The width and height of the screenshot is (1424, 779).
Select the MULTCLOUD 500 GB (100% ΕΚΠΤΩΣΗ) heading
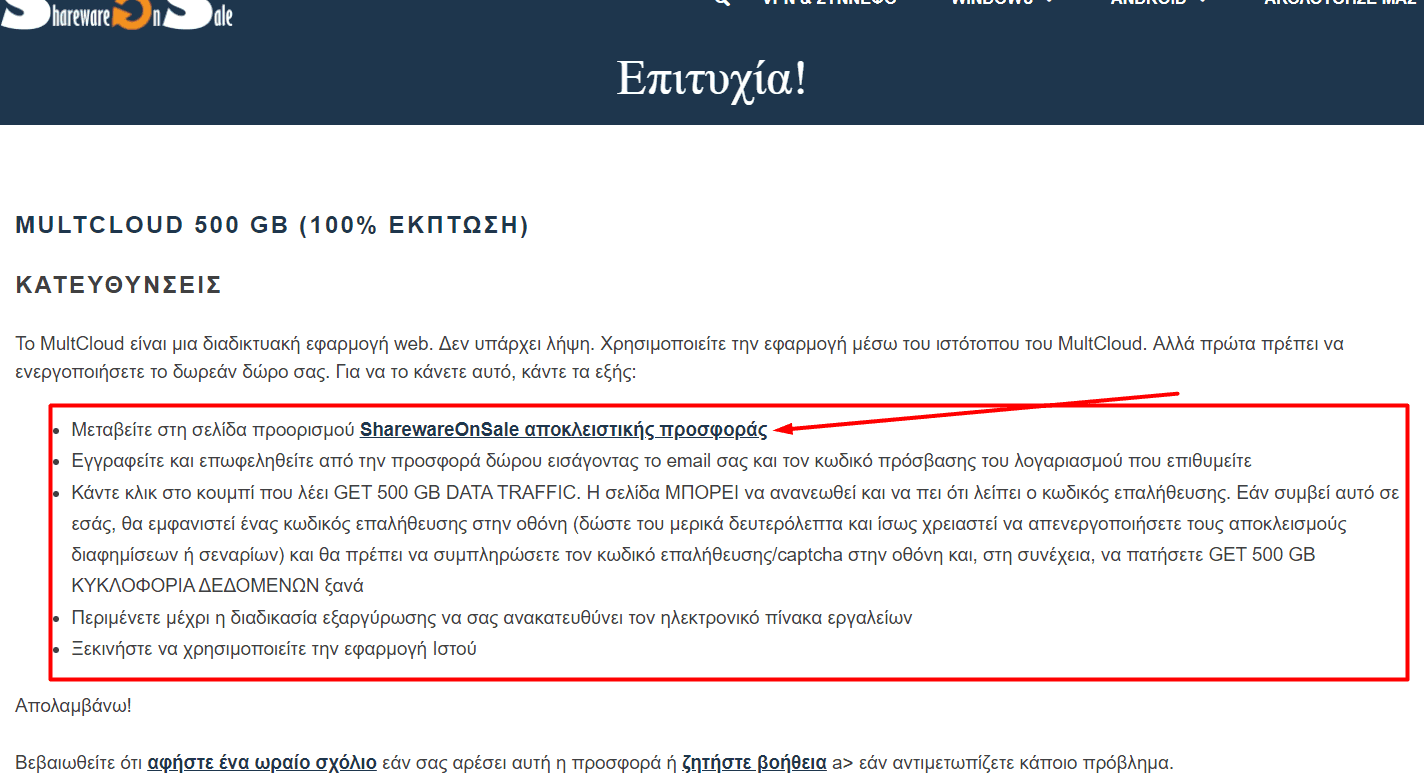(272, 225)
